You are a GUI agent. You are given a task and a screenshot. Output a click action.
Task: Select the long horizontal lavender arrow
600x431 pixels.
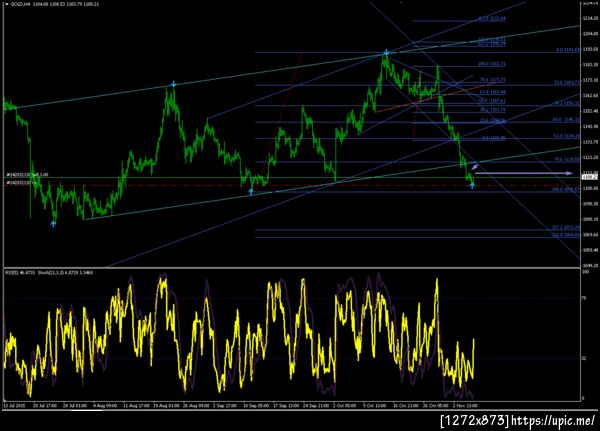pos(523,173)
